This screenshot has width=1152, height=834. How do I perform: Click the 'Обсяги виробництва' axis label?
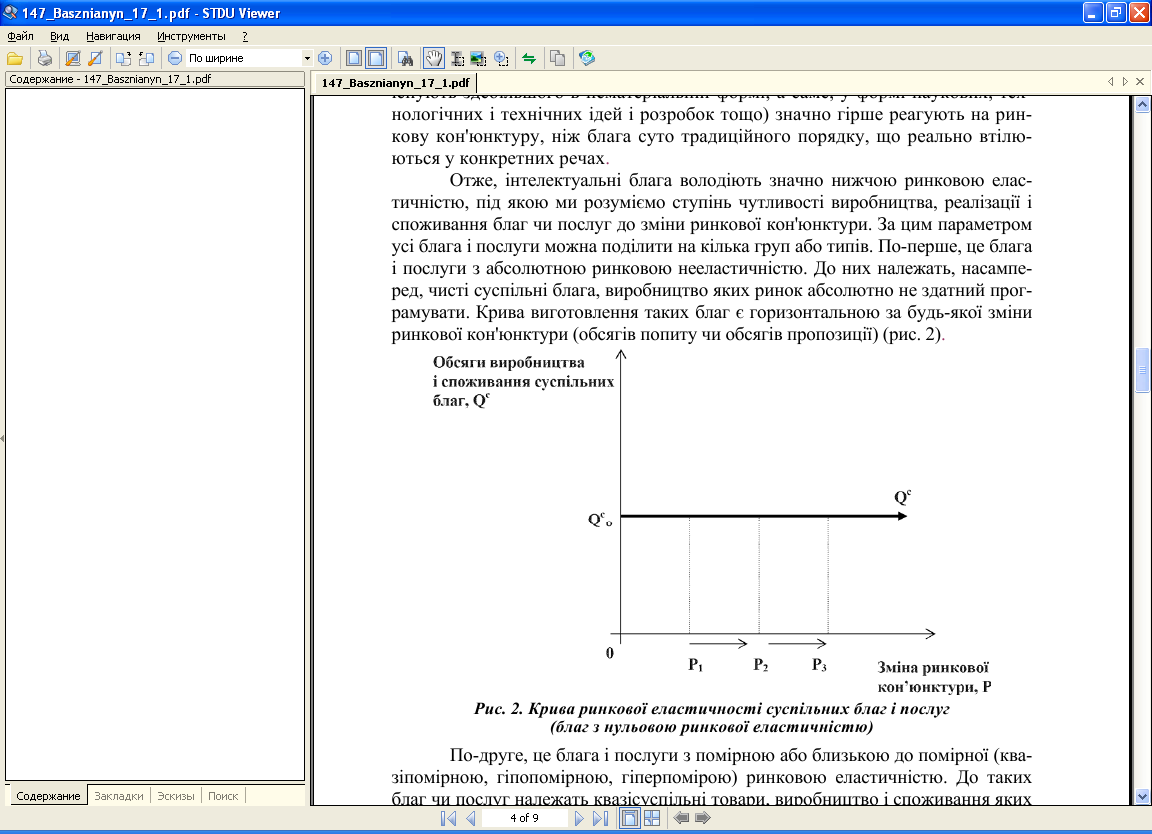508,362
